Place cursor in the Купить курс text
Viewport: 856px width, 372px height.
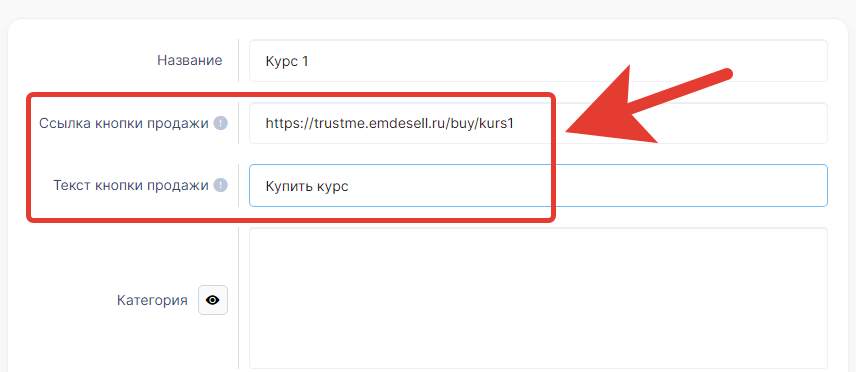click(307, 186)
